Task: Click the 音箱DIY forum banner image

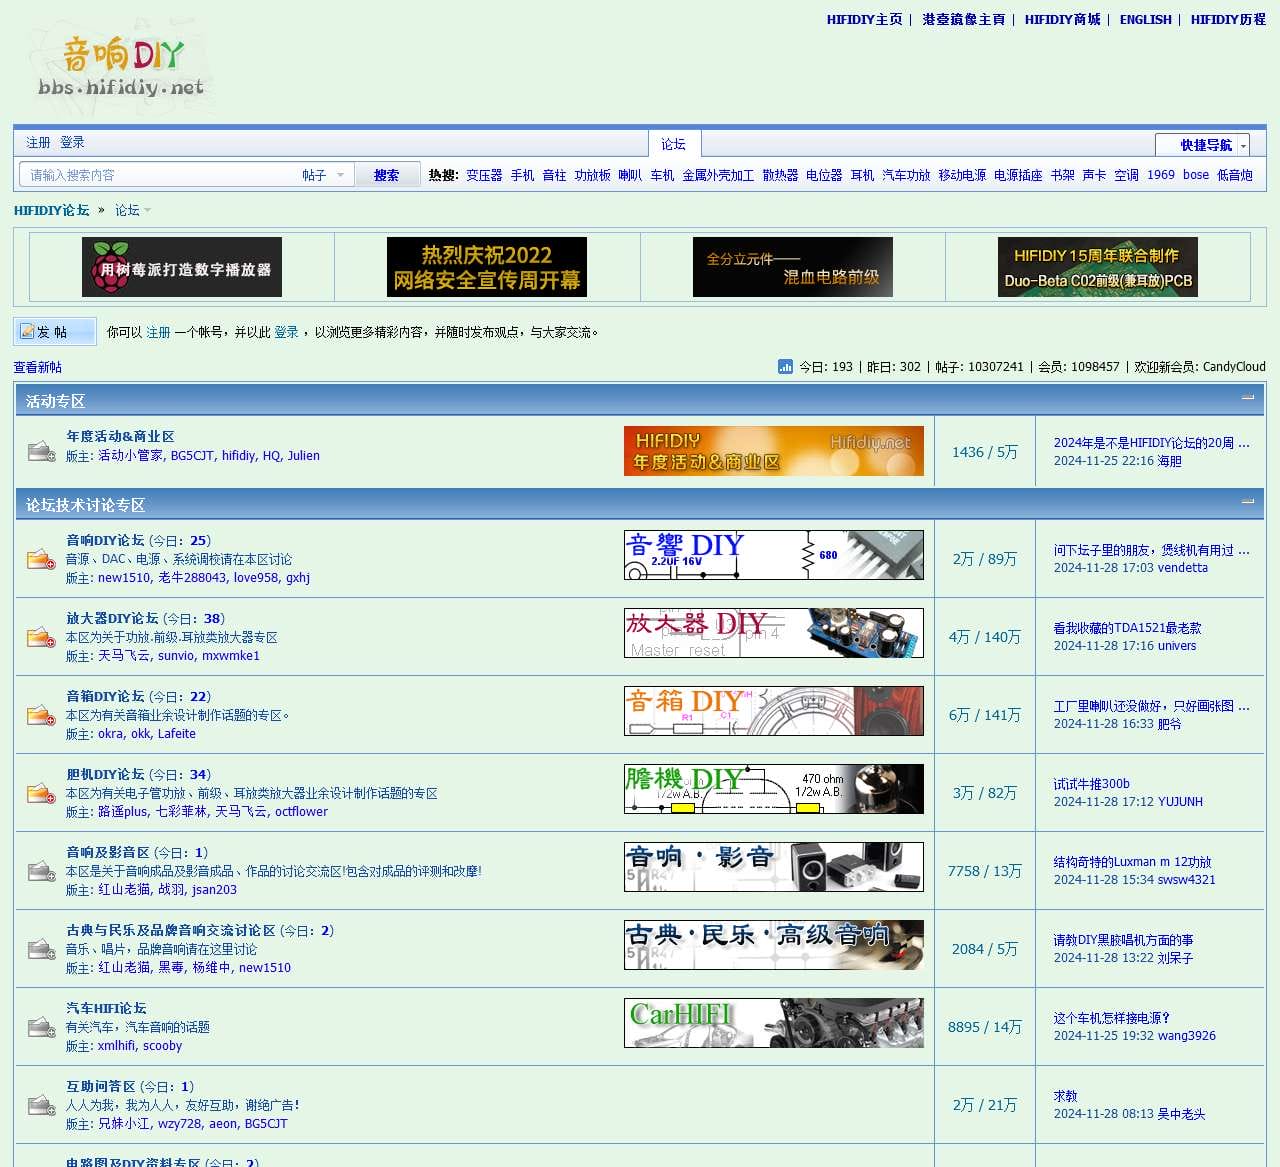Action: (x=774, y=711)
